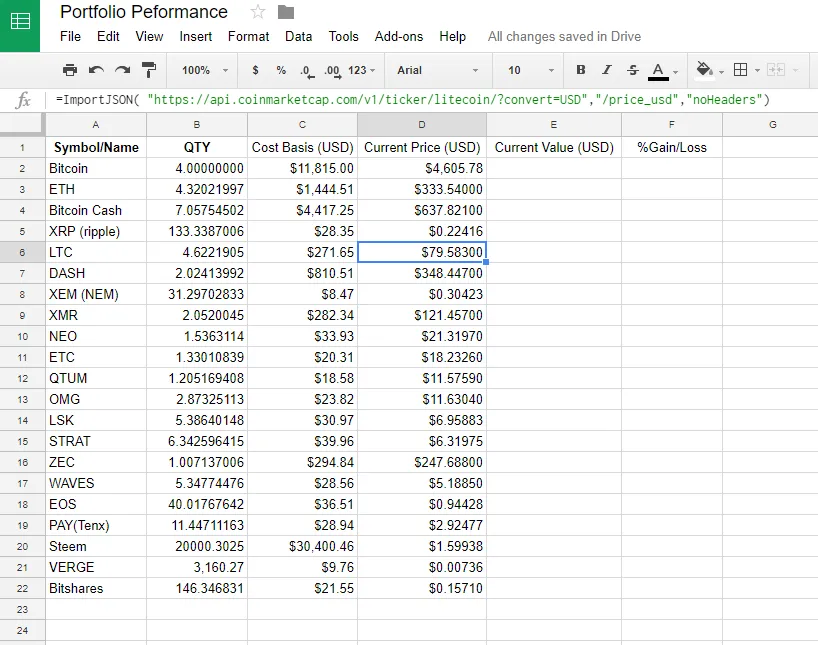Select the '$30,400.46' cost basis cell
The image size is (818, 645).
[x=302, y=546]
